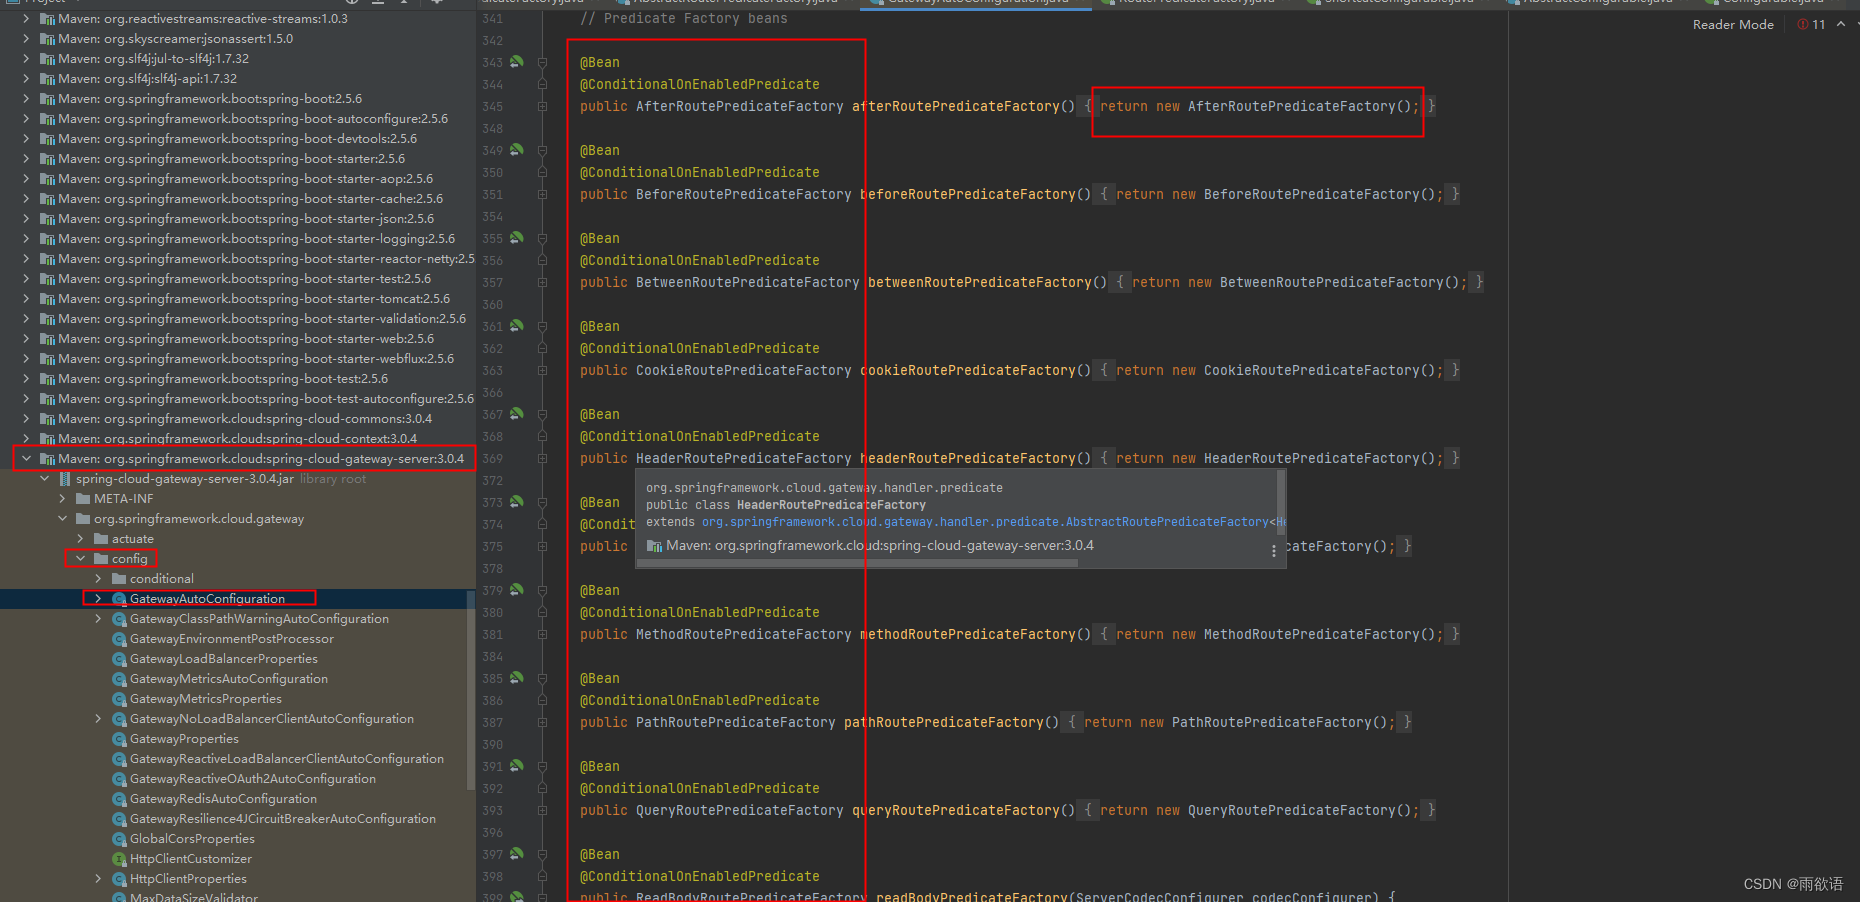Select the GatewayAutoConfiguration class in the tree

click(x=207, y=599)
